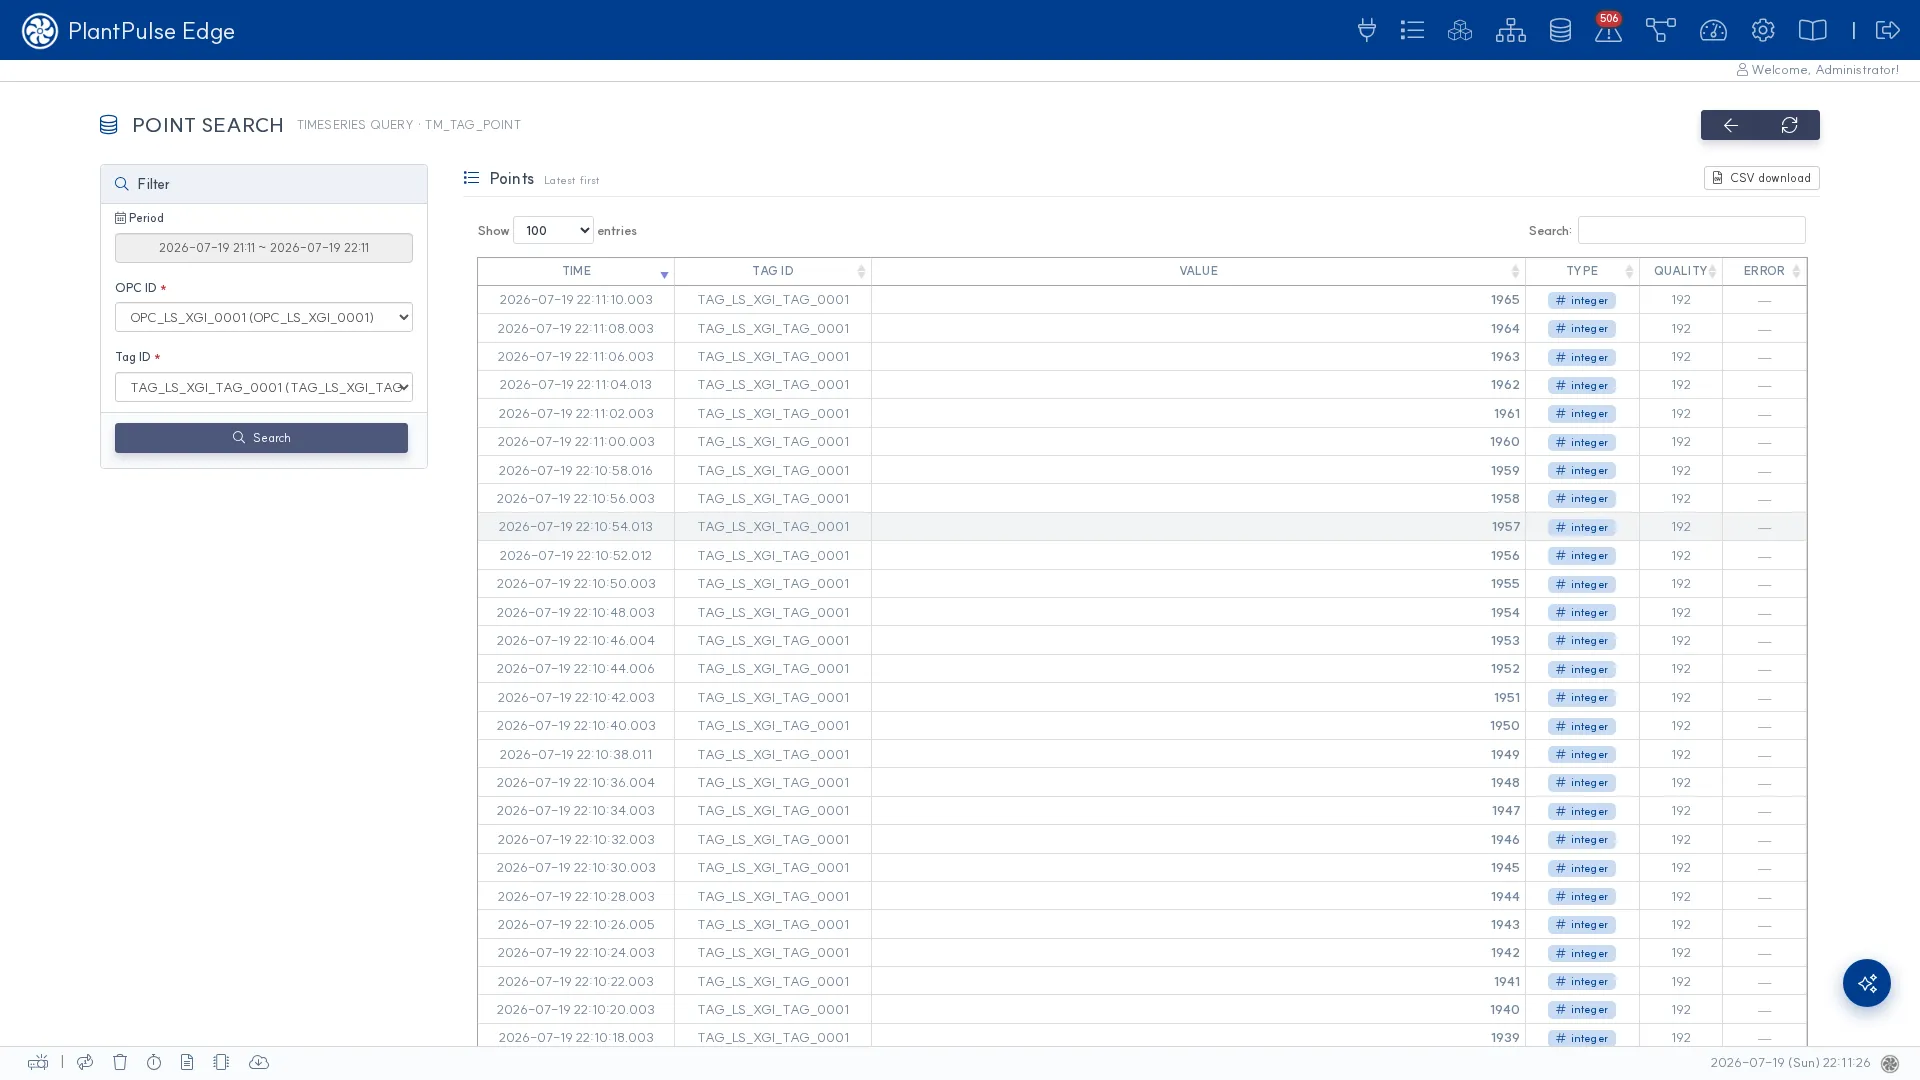Click the time cell 2026-07-19 22:10:38.011

[576, 754]
